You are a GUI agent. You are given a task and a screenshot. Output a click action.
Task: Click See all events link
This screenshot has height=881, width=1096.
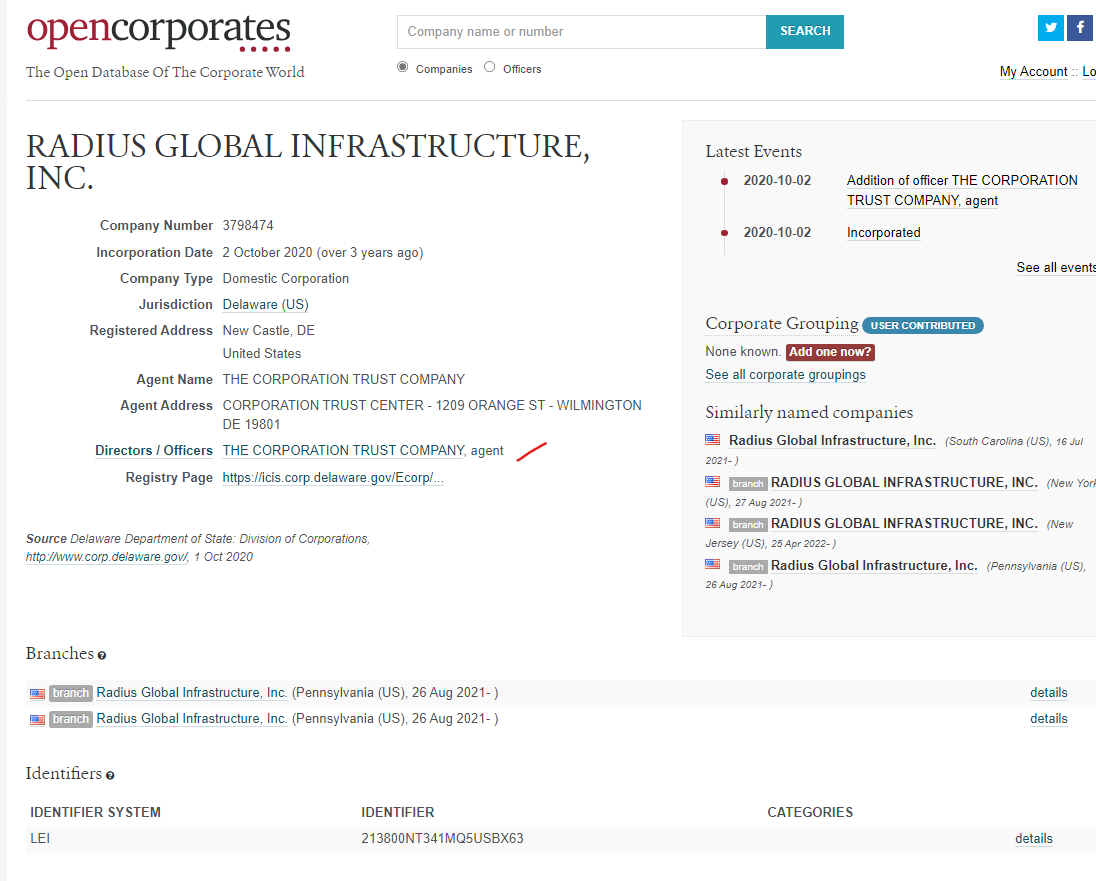(1055, 268)
